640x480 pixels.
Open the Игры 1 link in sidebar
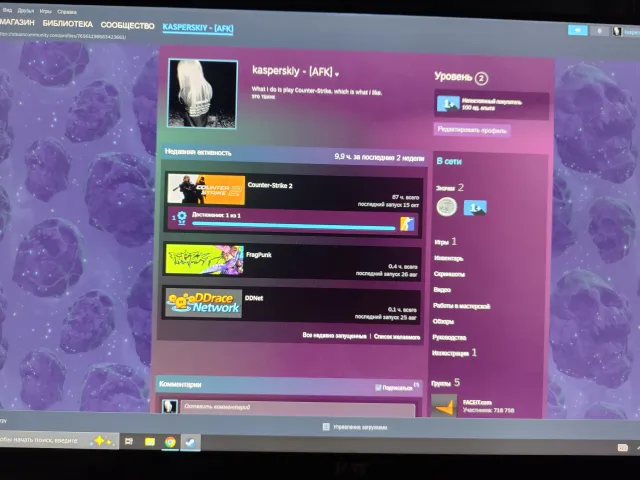click(445, 242)
